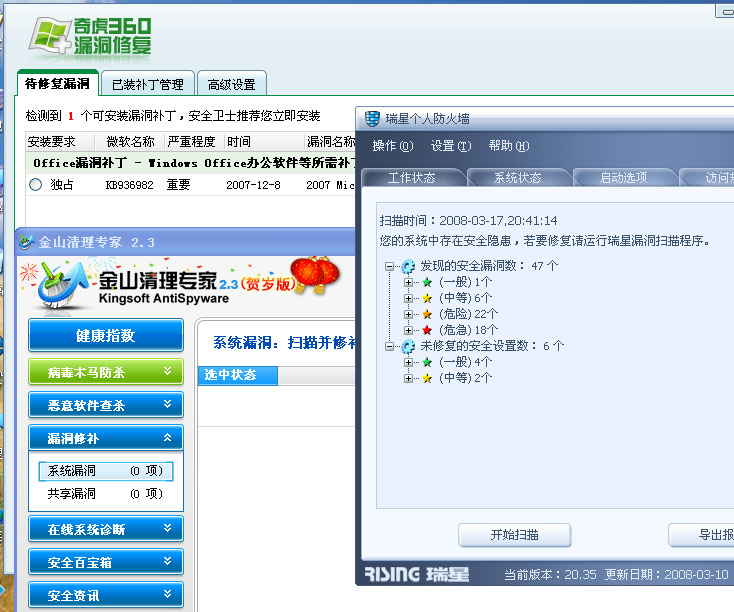Click yellow star of (中等) 2个 row
Image resolution: width=734 pixels, height=612 pixels.
coord(427,378)
